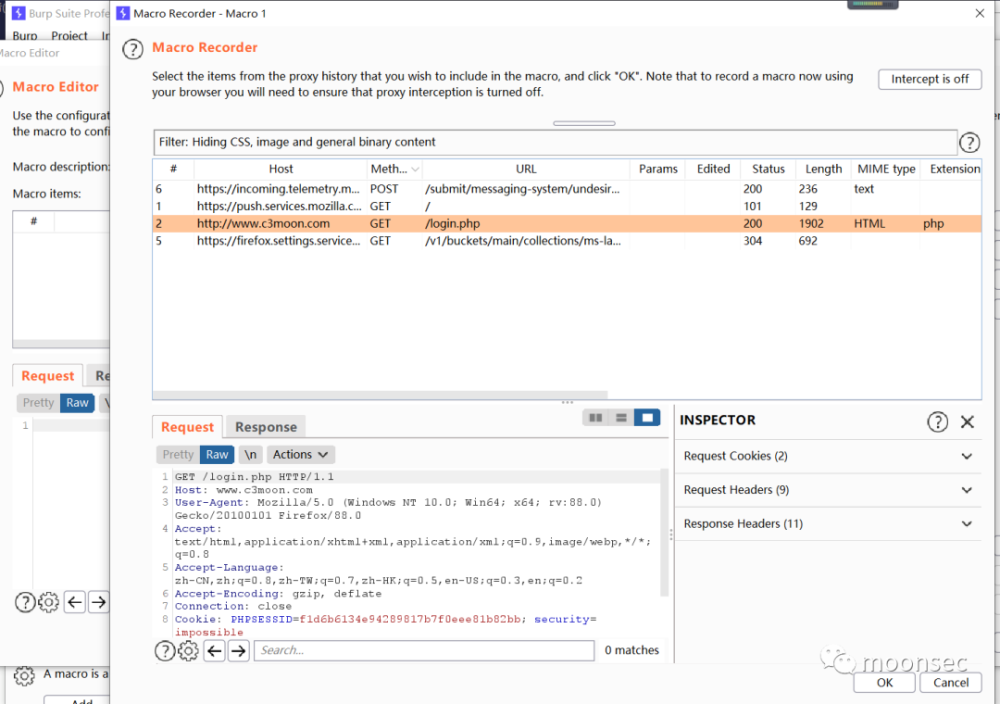Viewport: 1000px width, 704px height.
Task: Select the Request tab in Macro Recorder
Action: tap(187, 427)
